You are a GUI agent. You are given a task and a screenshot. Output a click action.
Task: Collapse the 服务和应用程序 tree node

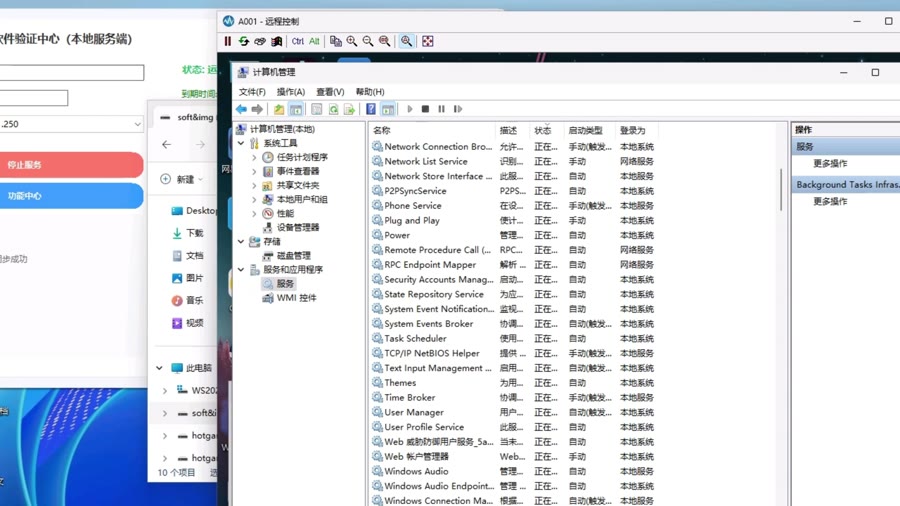[x=241, y=270]
